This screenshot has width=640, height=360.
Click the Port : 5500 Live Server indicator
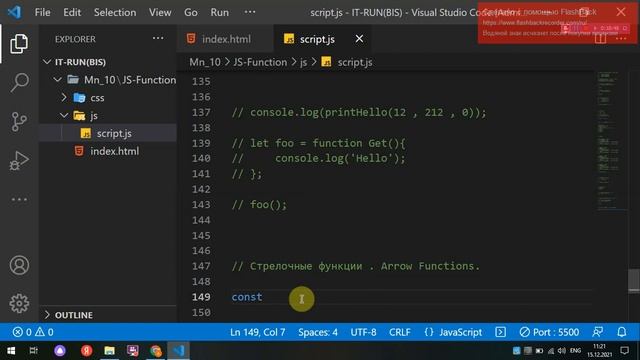click(x=549, y=332)
